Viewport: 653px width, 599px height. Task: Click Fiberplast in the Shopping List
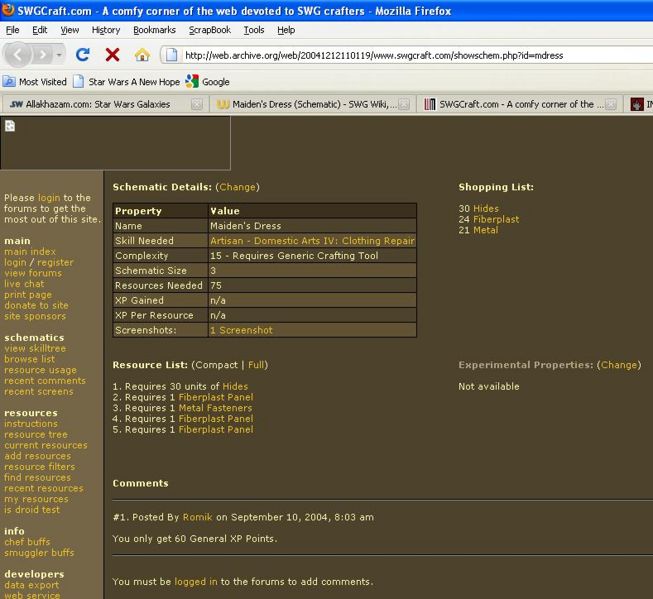[x=496, y=220]
